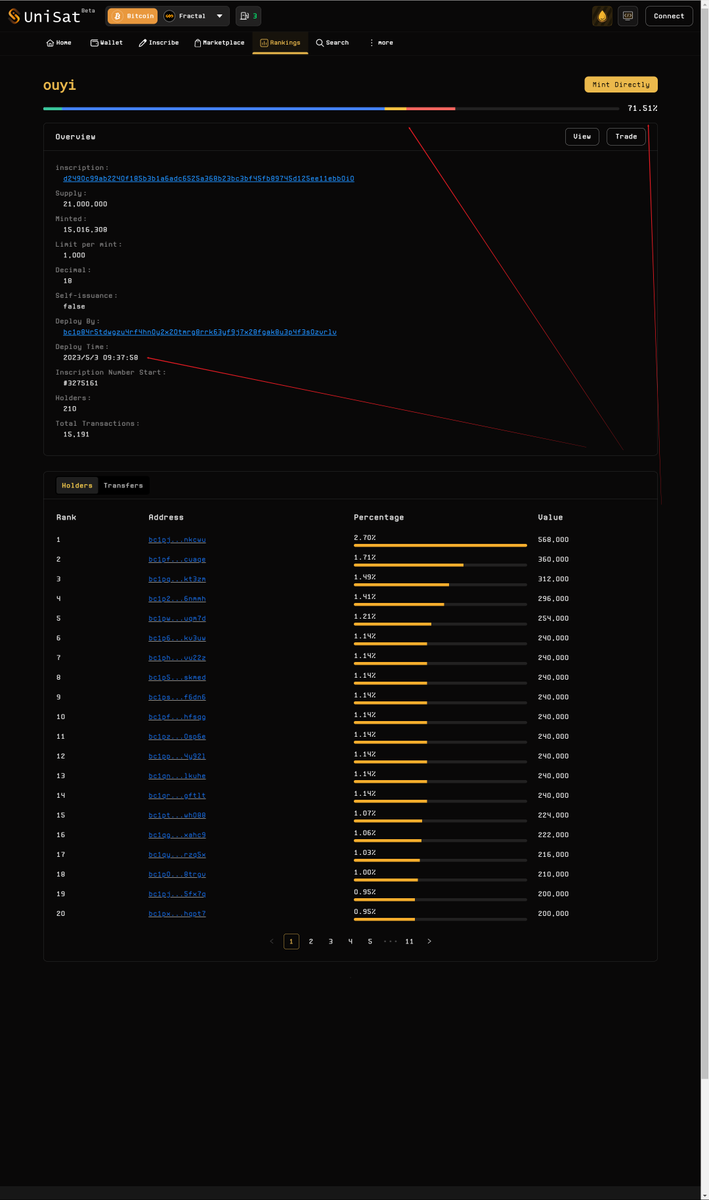Click the ouyi ticker title

point(60,85)
